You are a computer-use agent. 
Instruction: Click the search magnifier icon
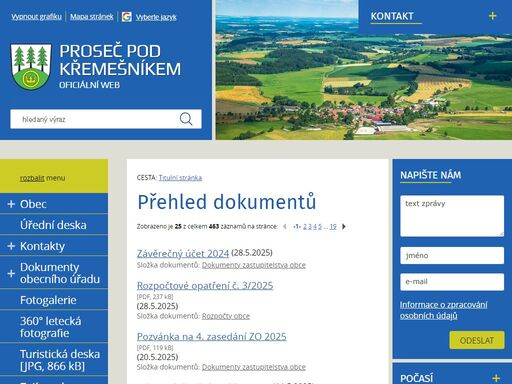(186, 119)
